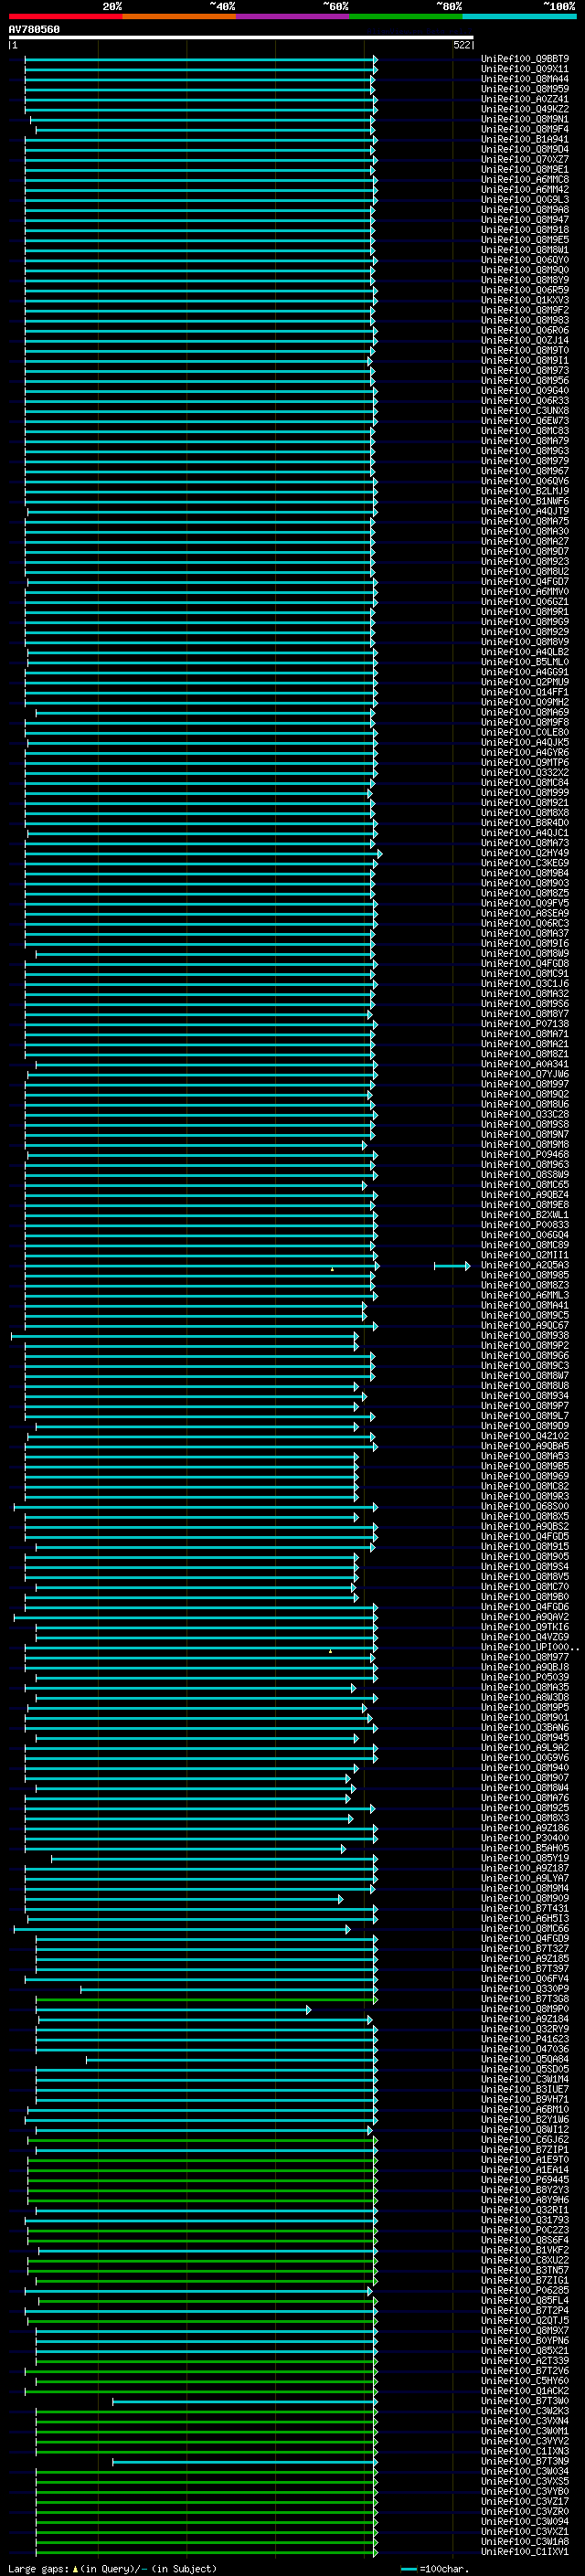Select hit label UniRef100_Q8M938
The height and width of the screenshot is (2576, 585).
[x=525, y=1336]
